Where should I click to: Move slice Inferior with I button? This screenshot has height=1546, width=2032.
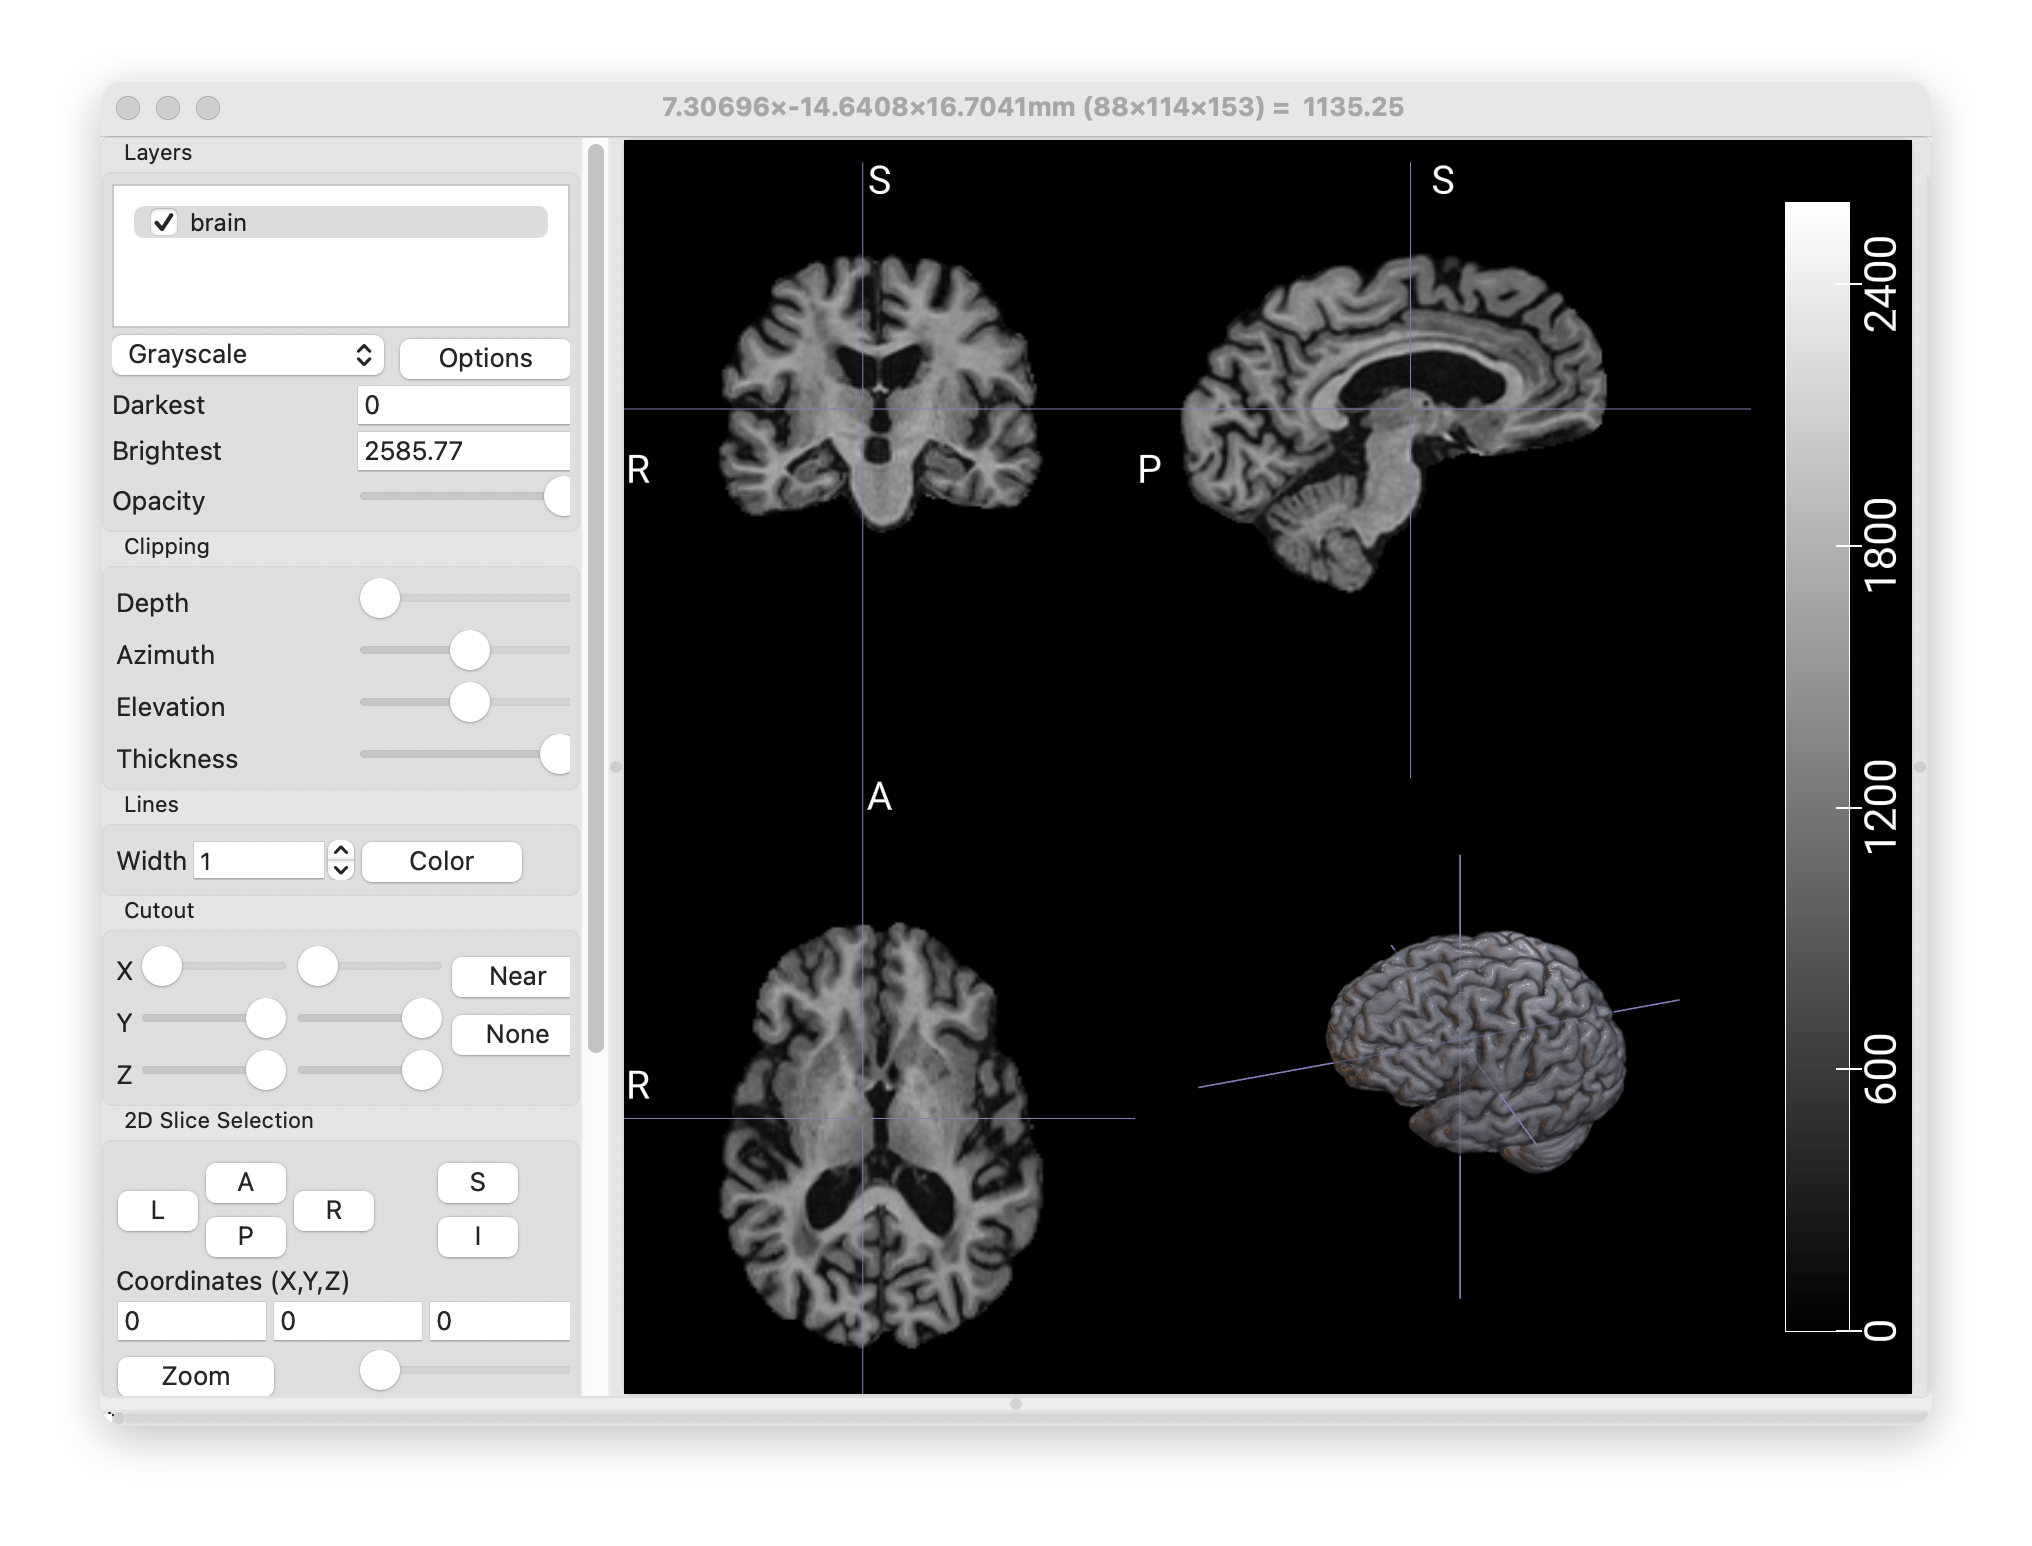tap(477, 1237)
